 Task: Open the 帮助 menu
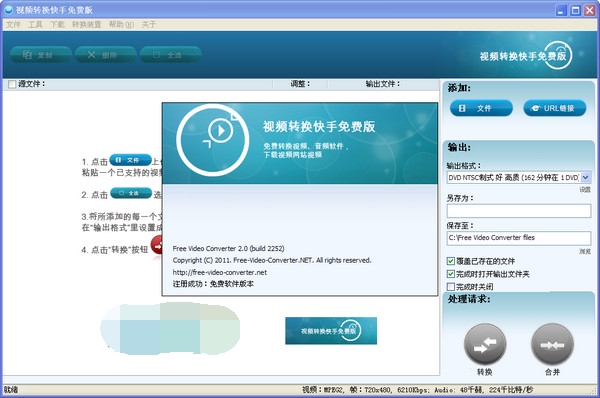(x=121, y=24)
